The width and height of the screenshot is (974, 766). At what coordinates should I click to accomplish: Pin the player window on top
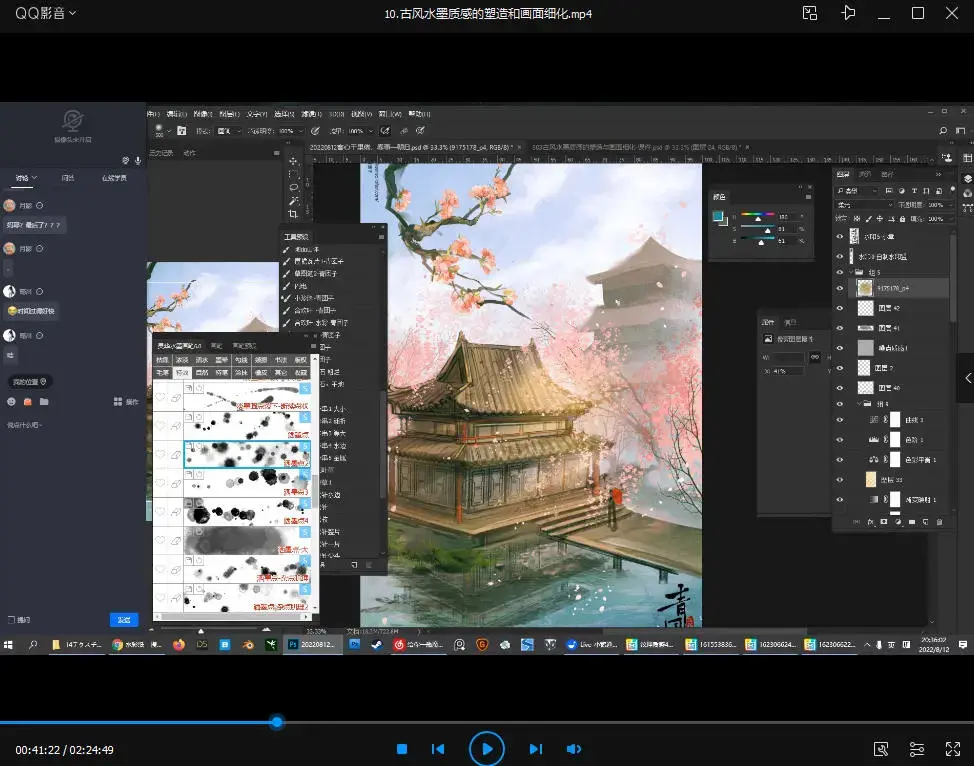point(849,13)
